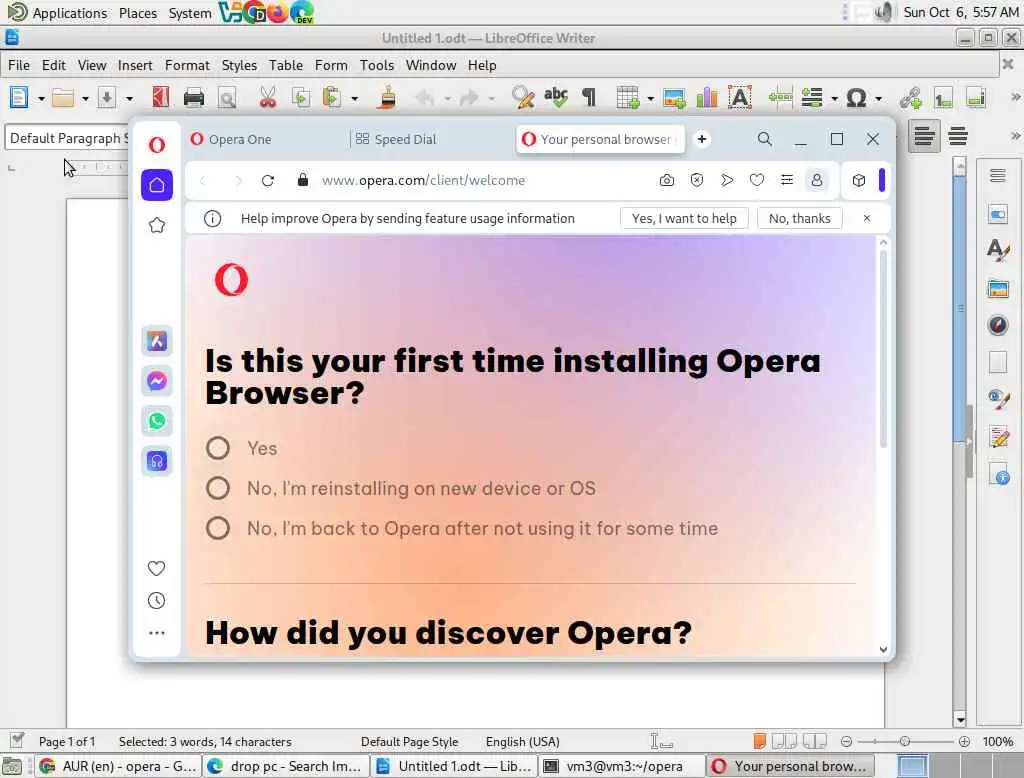Expand Insert Field dropdown arrow

pos(835,99)
